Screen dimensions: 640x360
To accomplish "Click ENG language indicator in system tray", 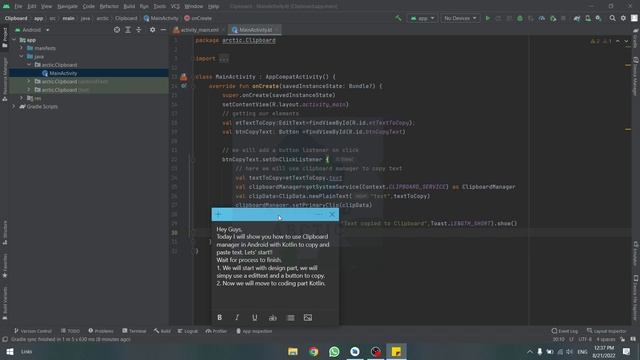I will (582, 351).
